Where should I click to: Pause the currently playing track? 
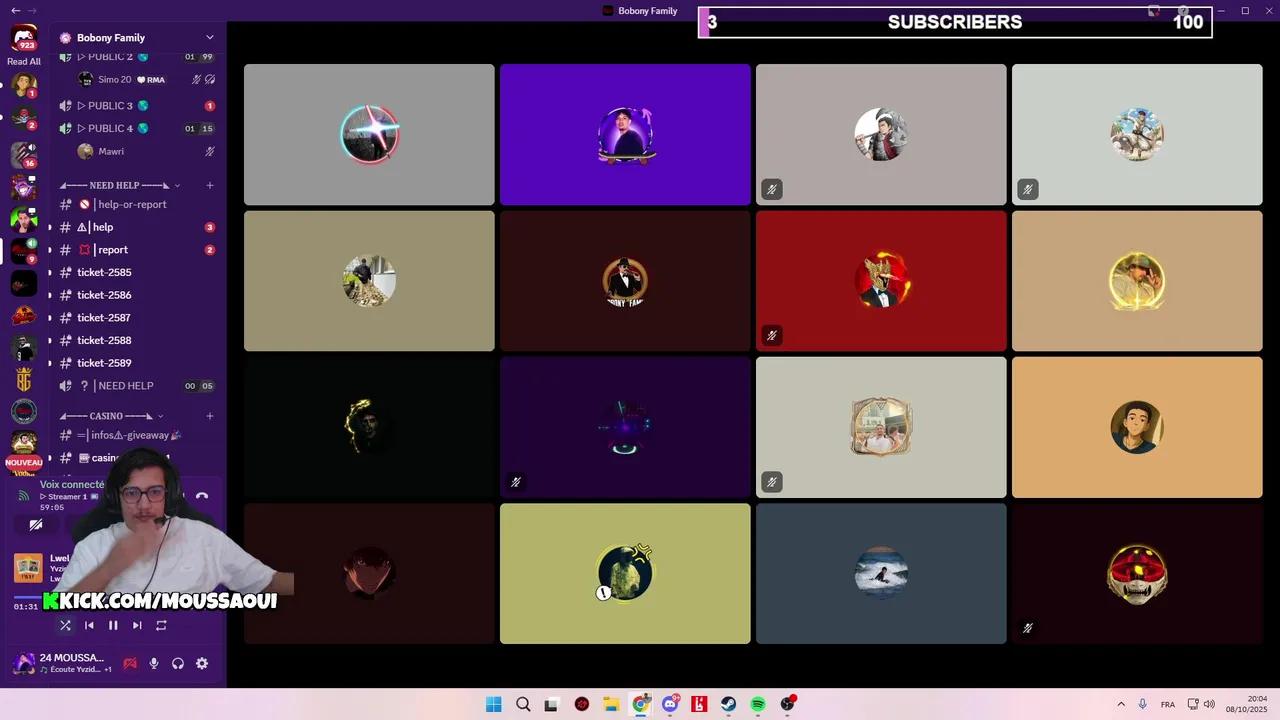pos(113,625)
